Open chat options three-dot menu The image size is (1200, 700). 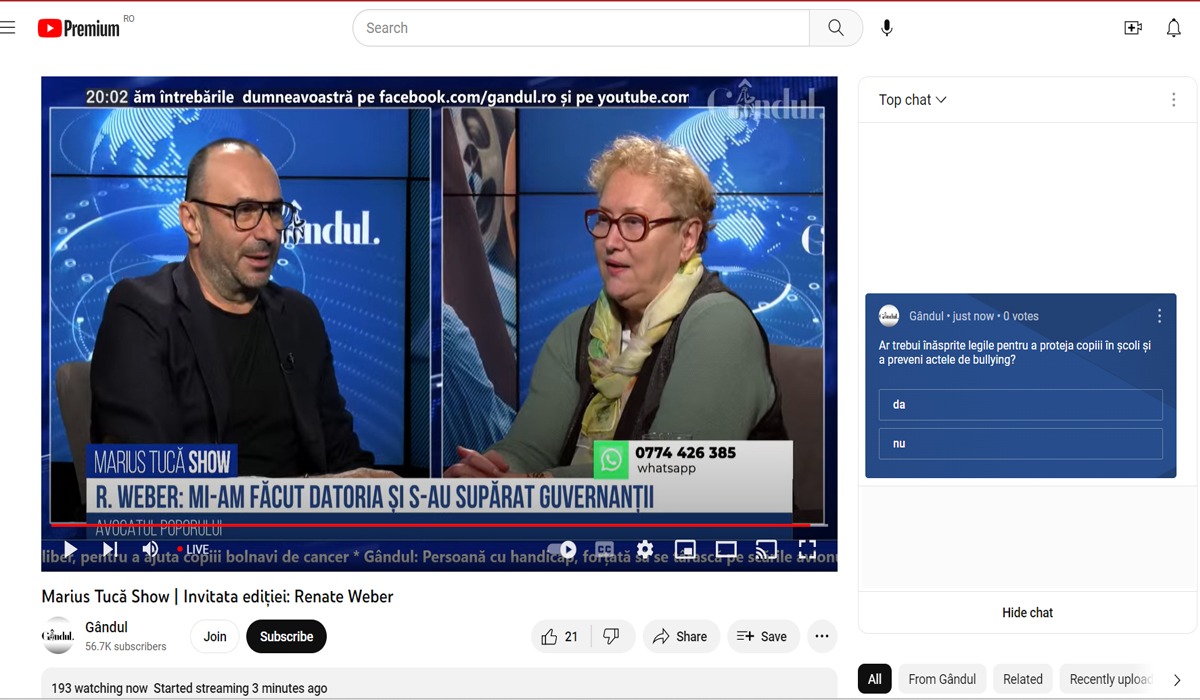(x=1173, y=100)
